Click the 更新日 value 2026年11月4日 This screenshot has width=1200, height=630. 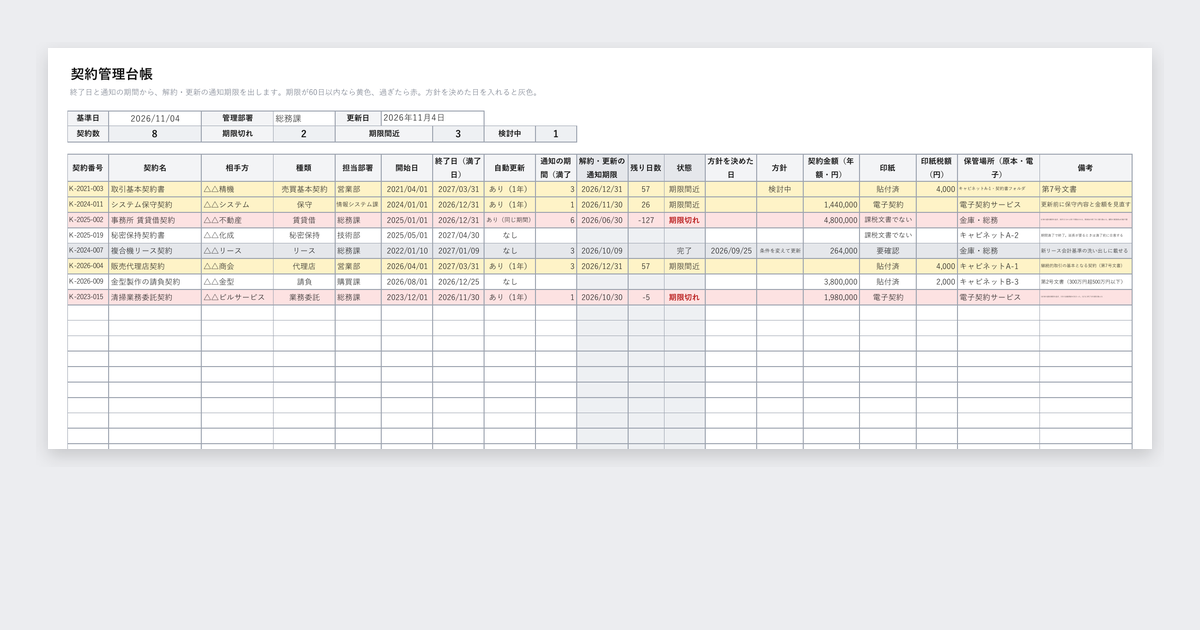[x=432, y=118]
